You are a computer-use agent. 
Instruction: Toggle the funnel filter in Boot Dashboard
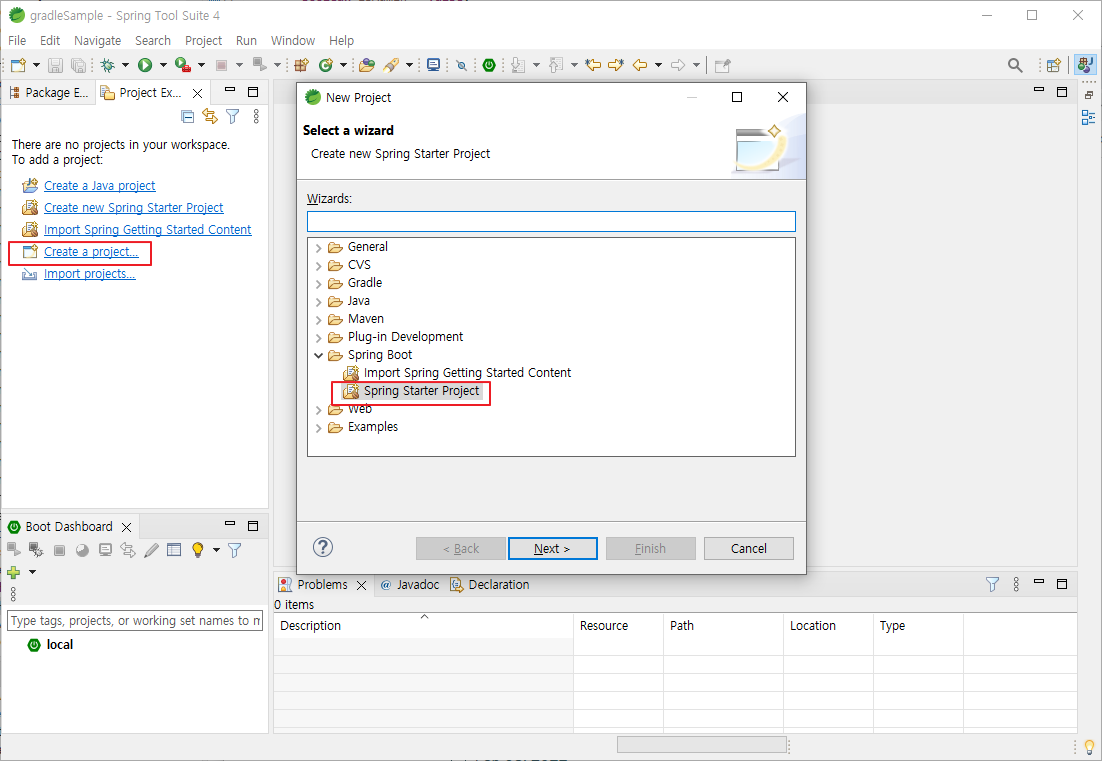click(x=235, y=550)
